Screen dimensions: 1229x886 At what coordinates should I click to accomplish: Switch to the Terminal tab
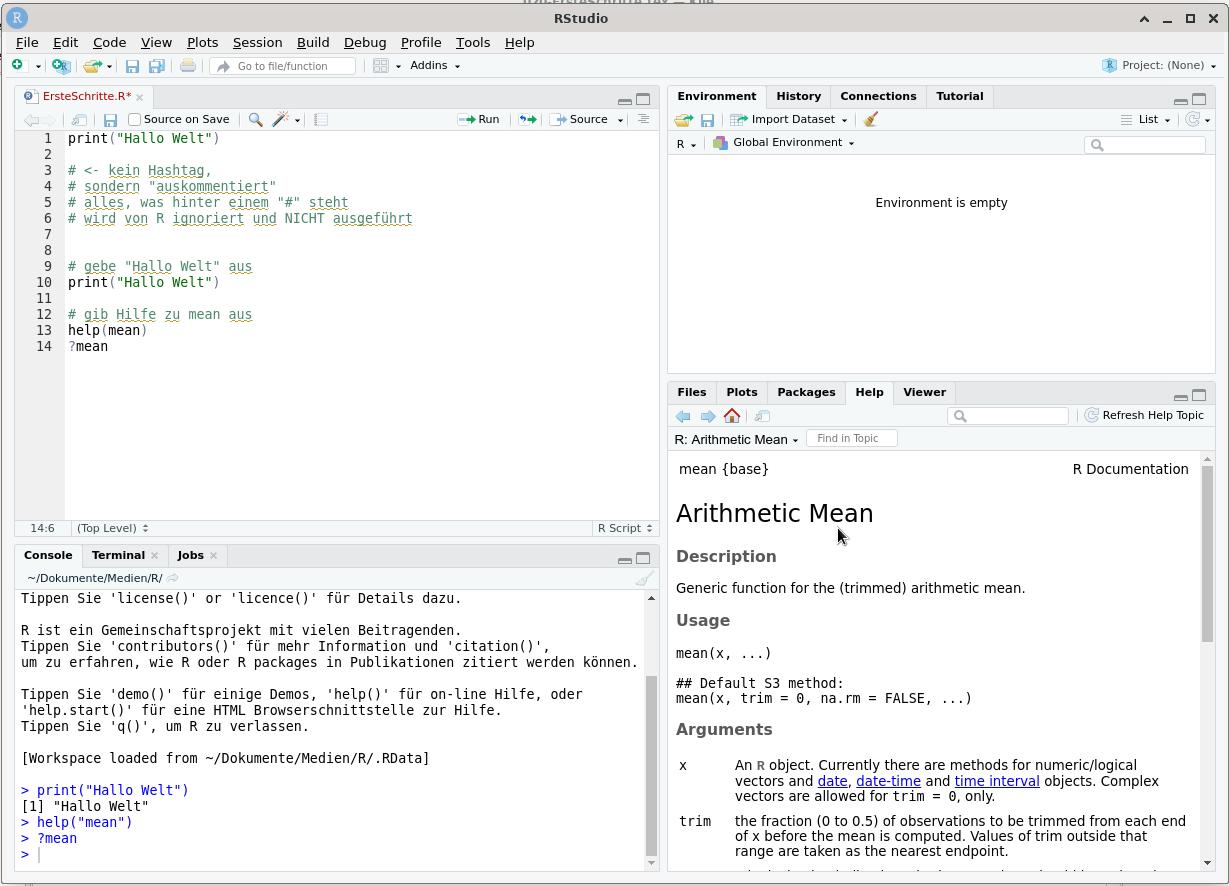click(118, 555)
